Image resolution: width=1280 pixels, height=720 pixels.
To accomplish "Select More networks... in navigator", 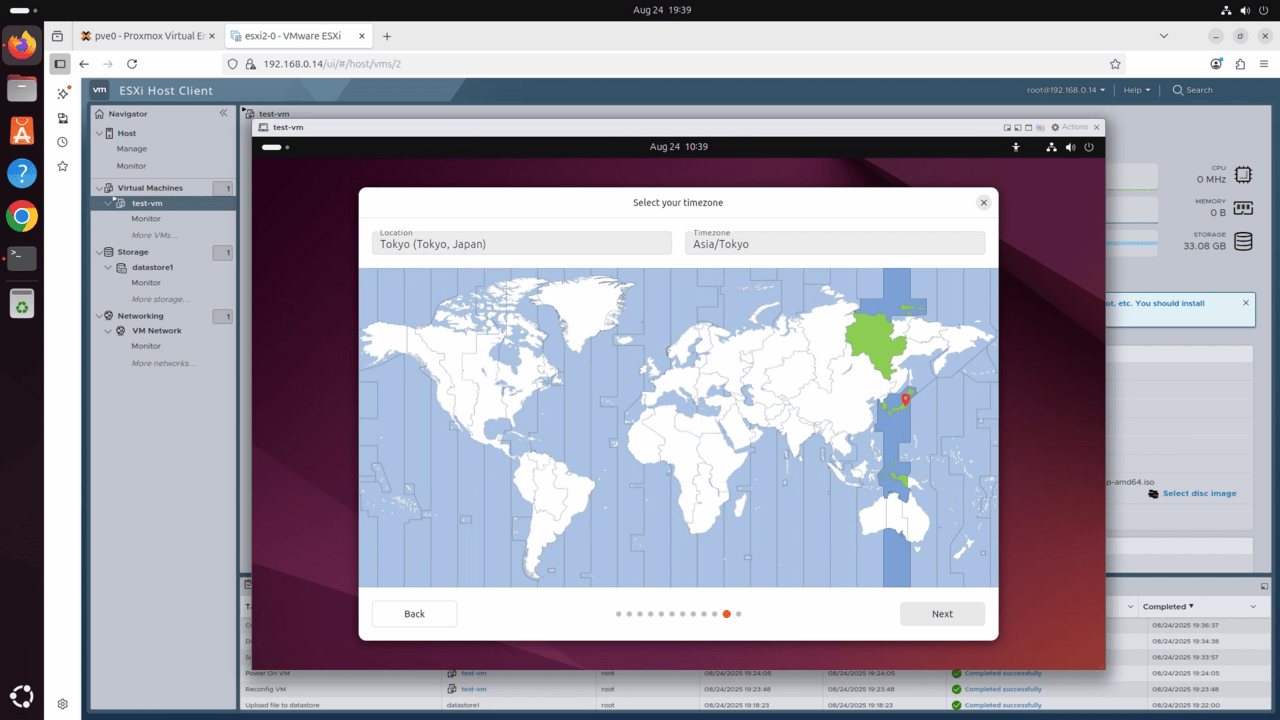I will coord(163,363).
